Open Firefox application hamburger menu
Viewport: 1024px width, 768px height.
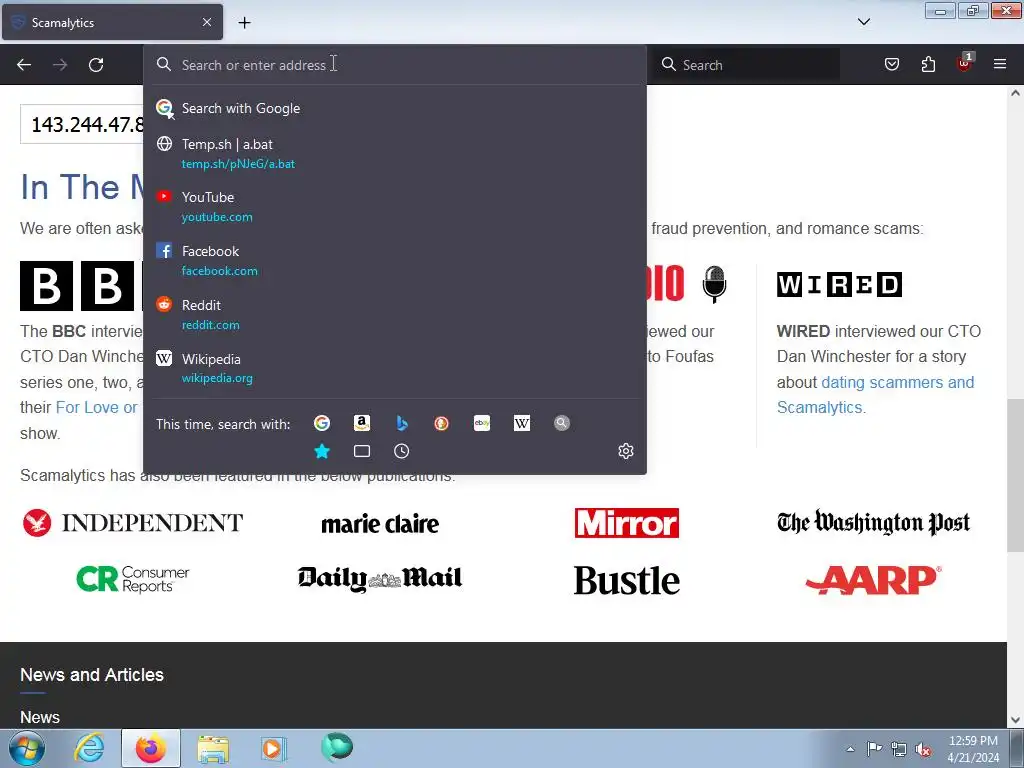click(999, 64)
